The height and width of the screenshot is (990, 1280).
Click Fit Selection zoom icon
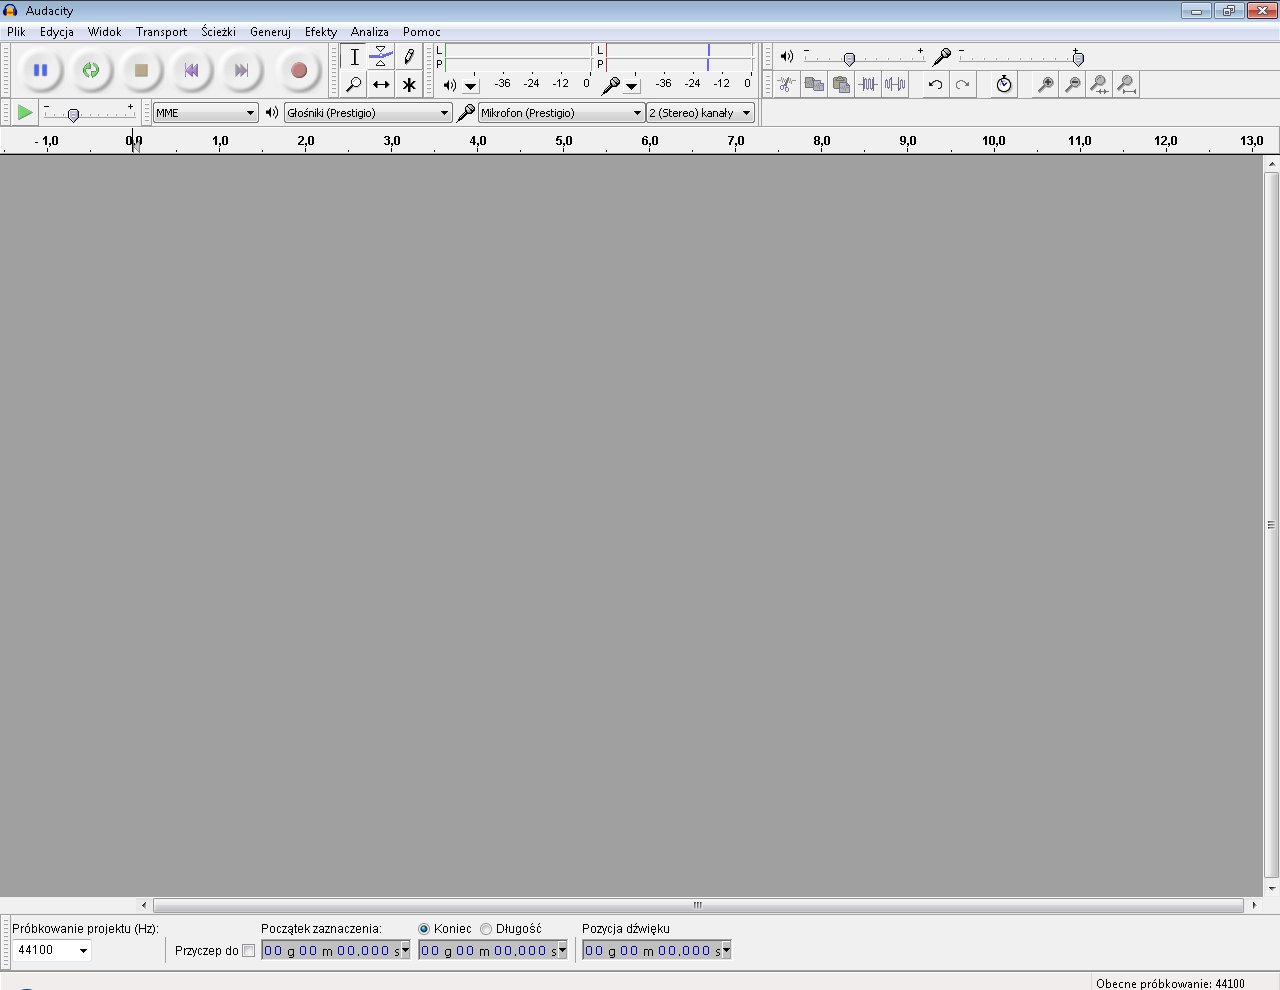point(1099,85)
